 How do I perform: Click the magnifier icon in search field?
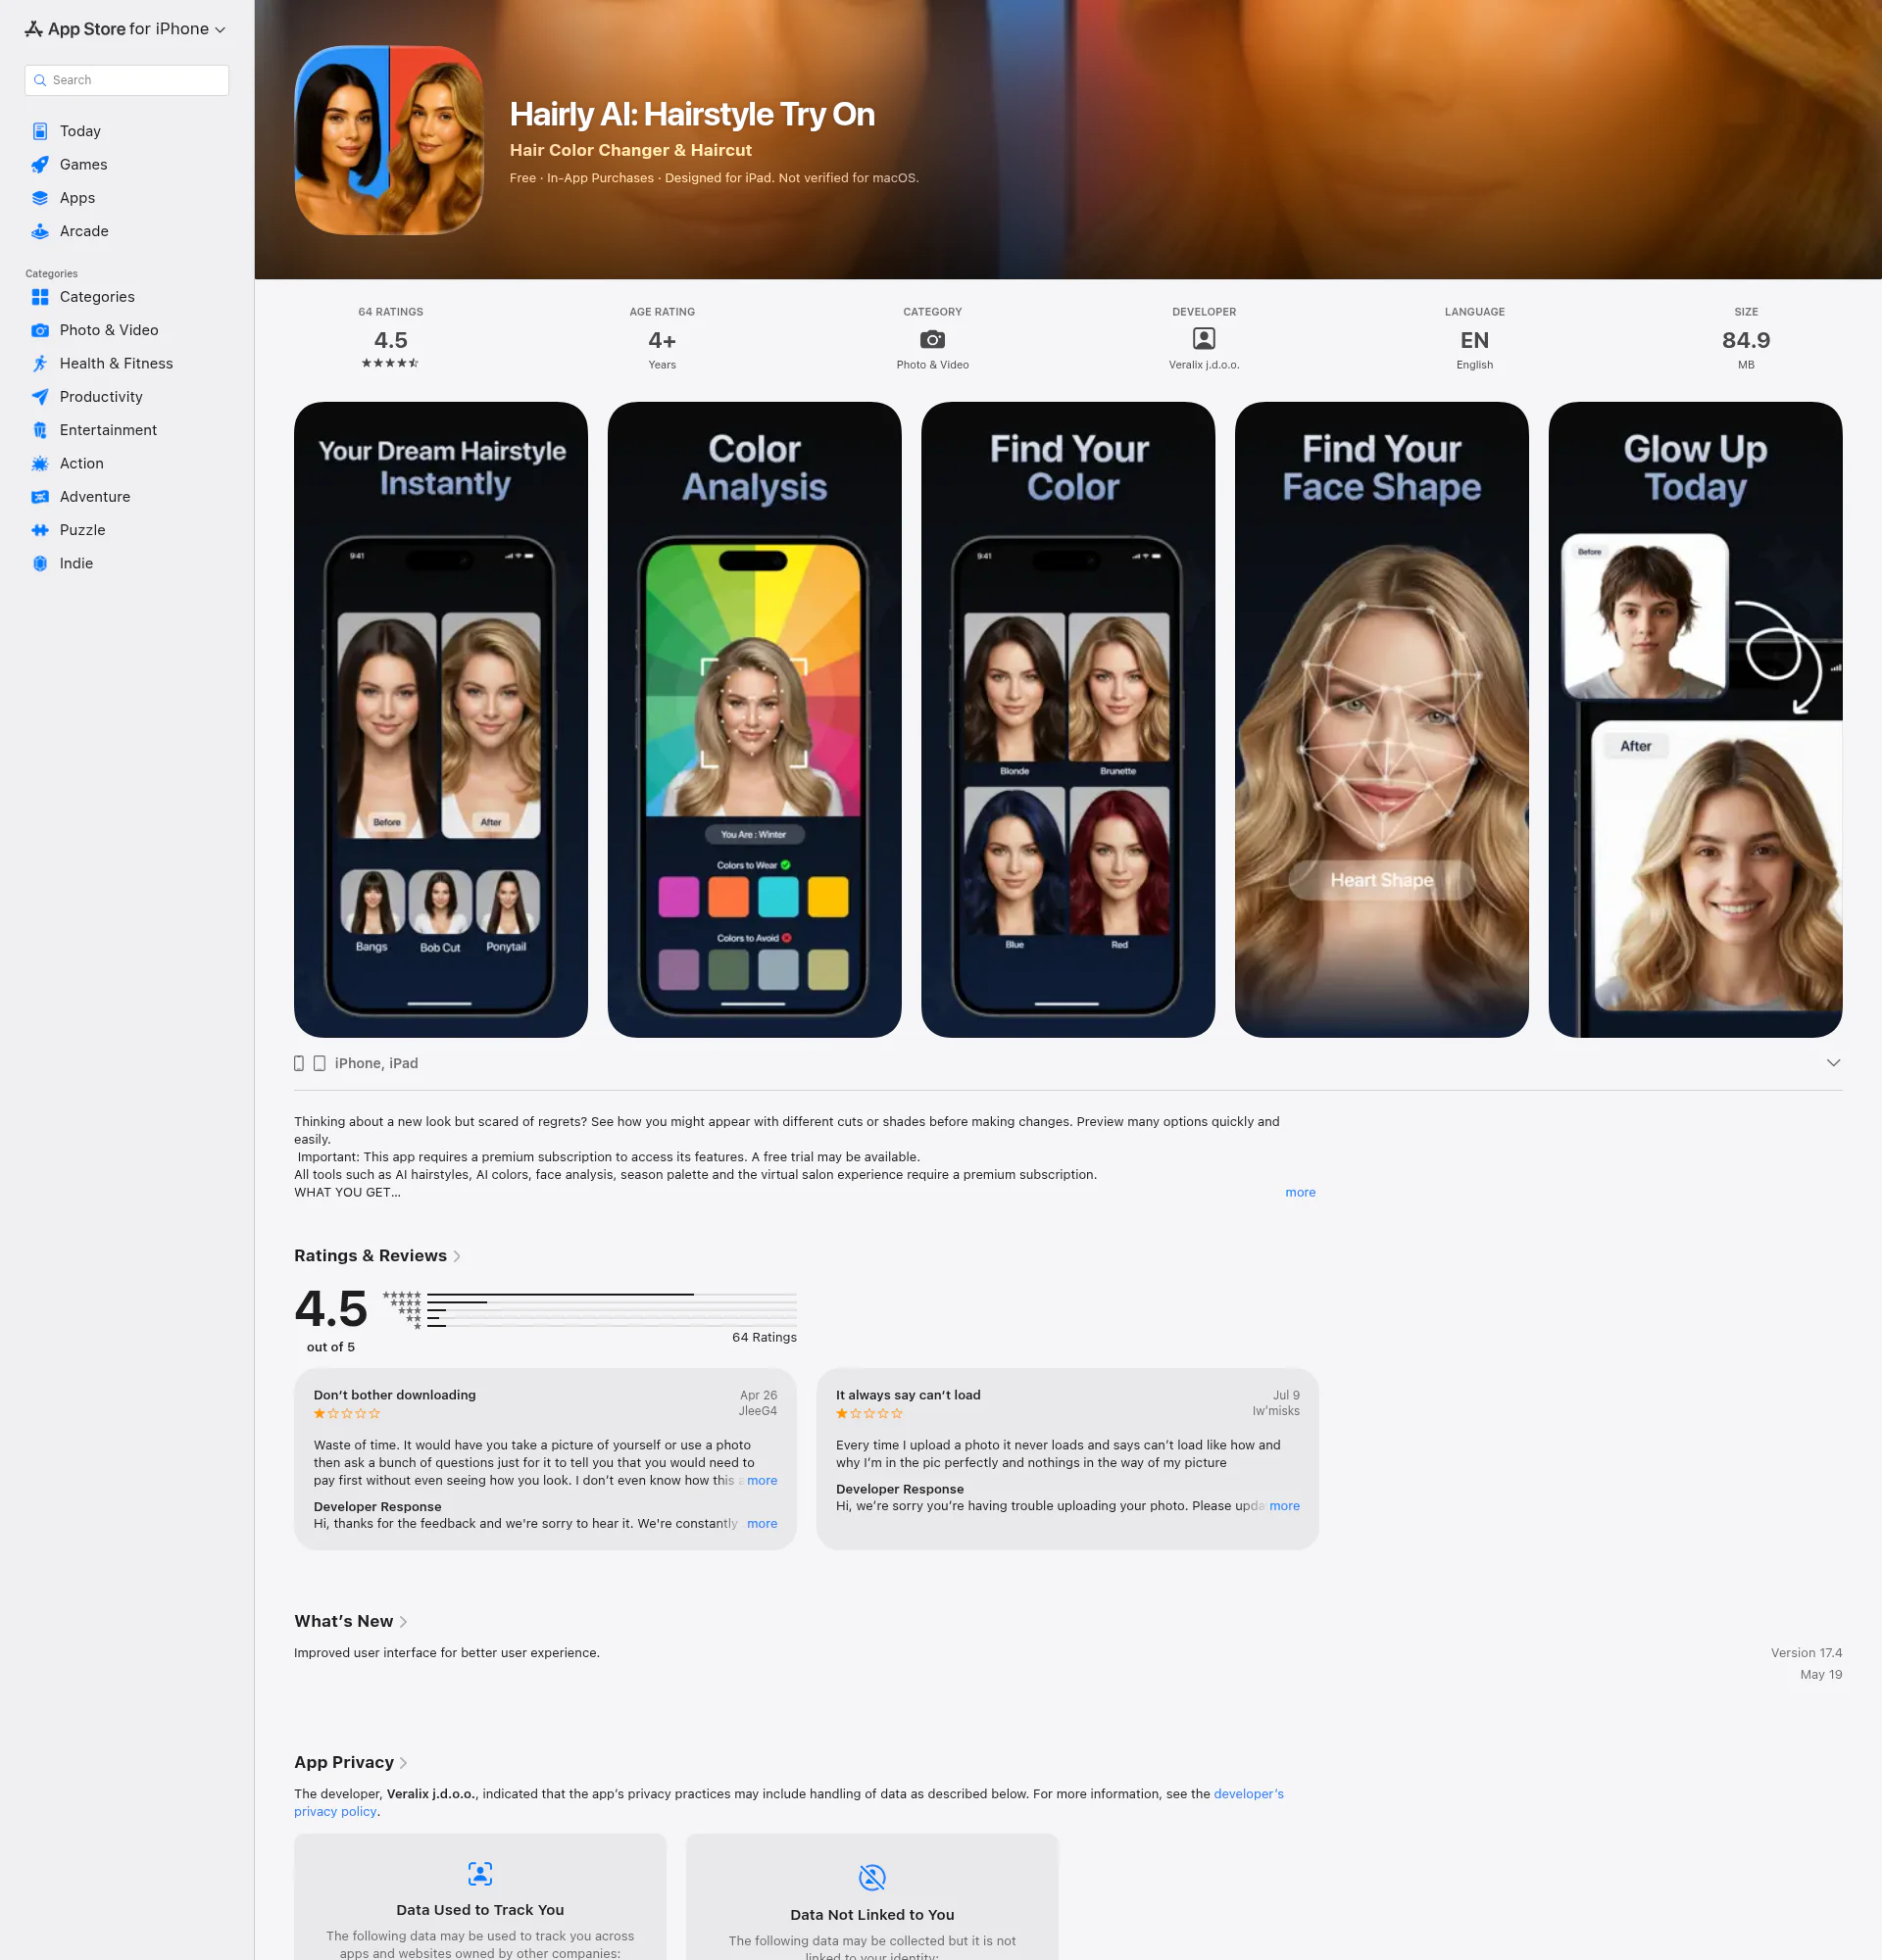40,80
